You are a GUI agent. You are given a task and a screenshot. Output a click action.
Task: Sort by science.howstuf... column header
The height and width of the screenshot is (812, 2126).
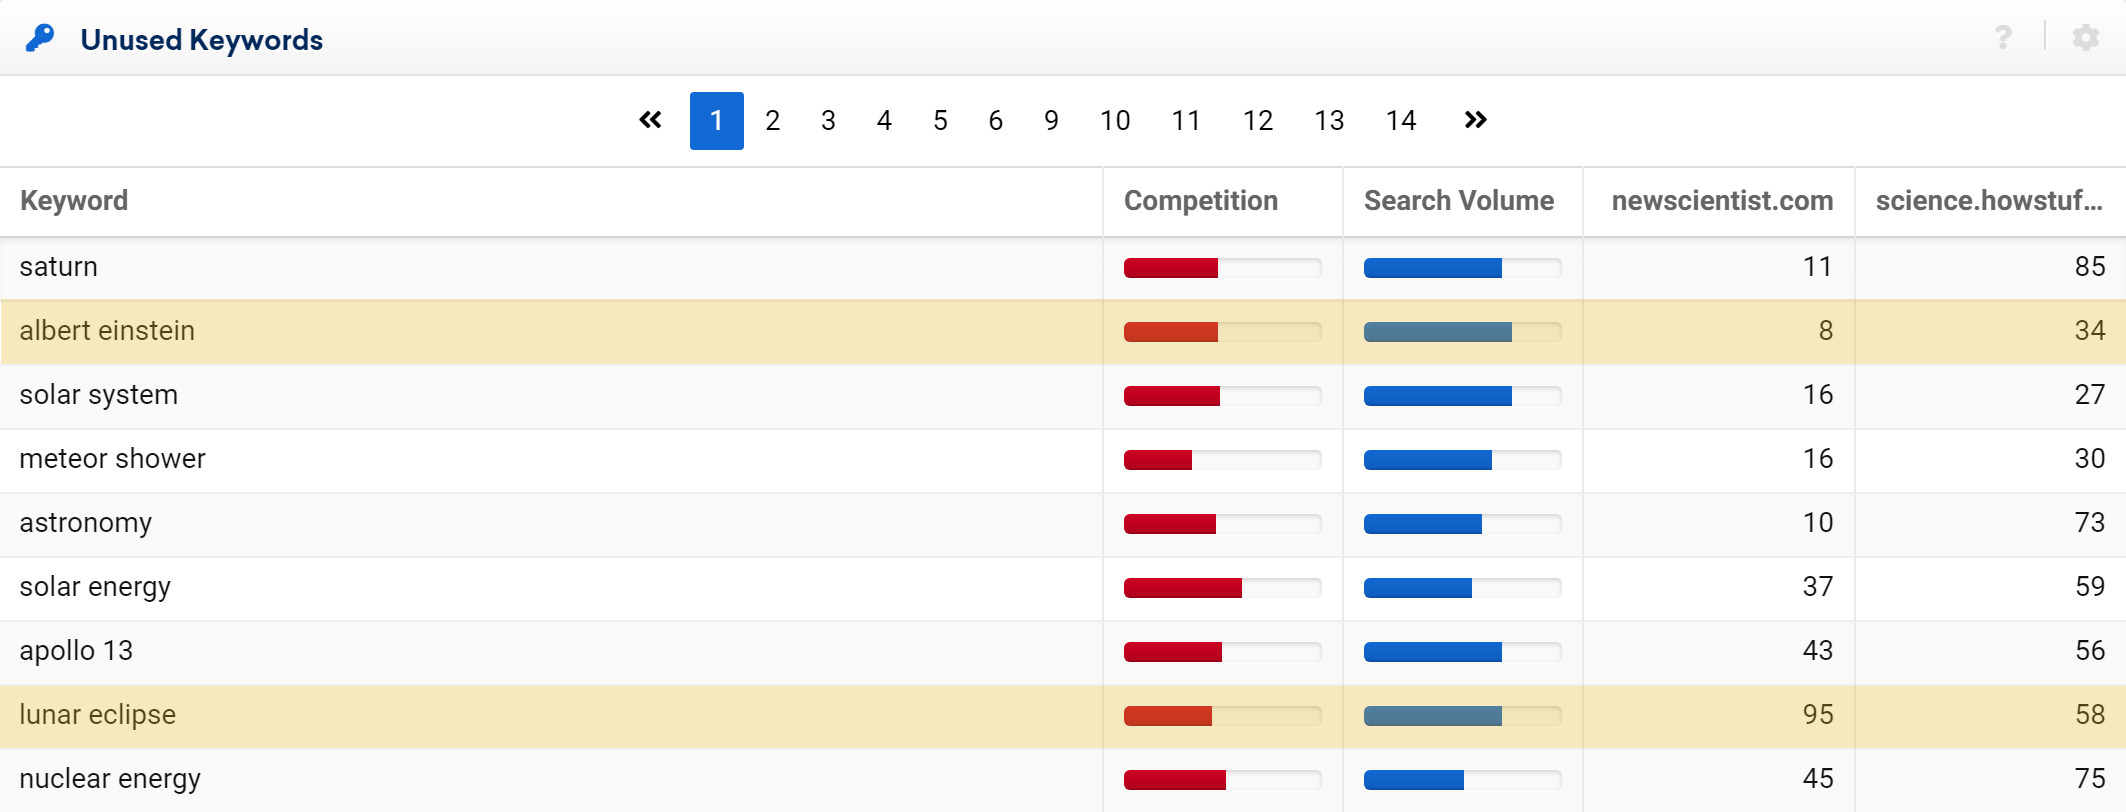pyautogui.click(x=1988, y=201)
